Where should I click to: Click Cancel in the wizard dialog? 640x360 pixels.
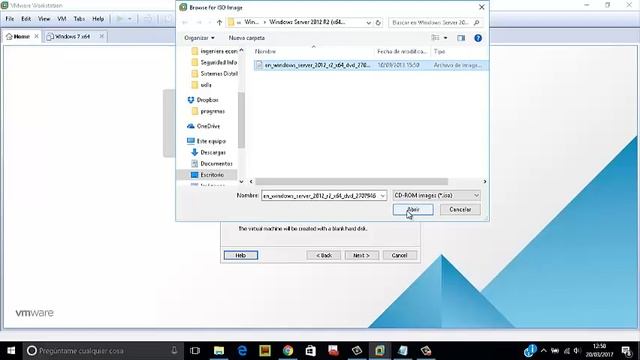400,256
